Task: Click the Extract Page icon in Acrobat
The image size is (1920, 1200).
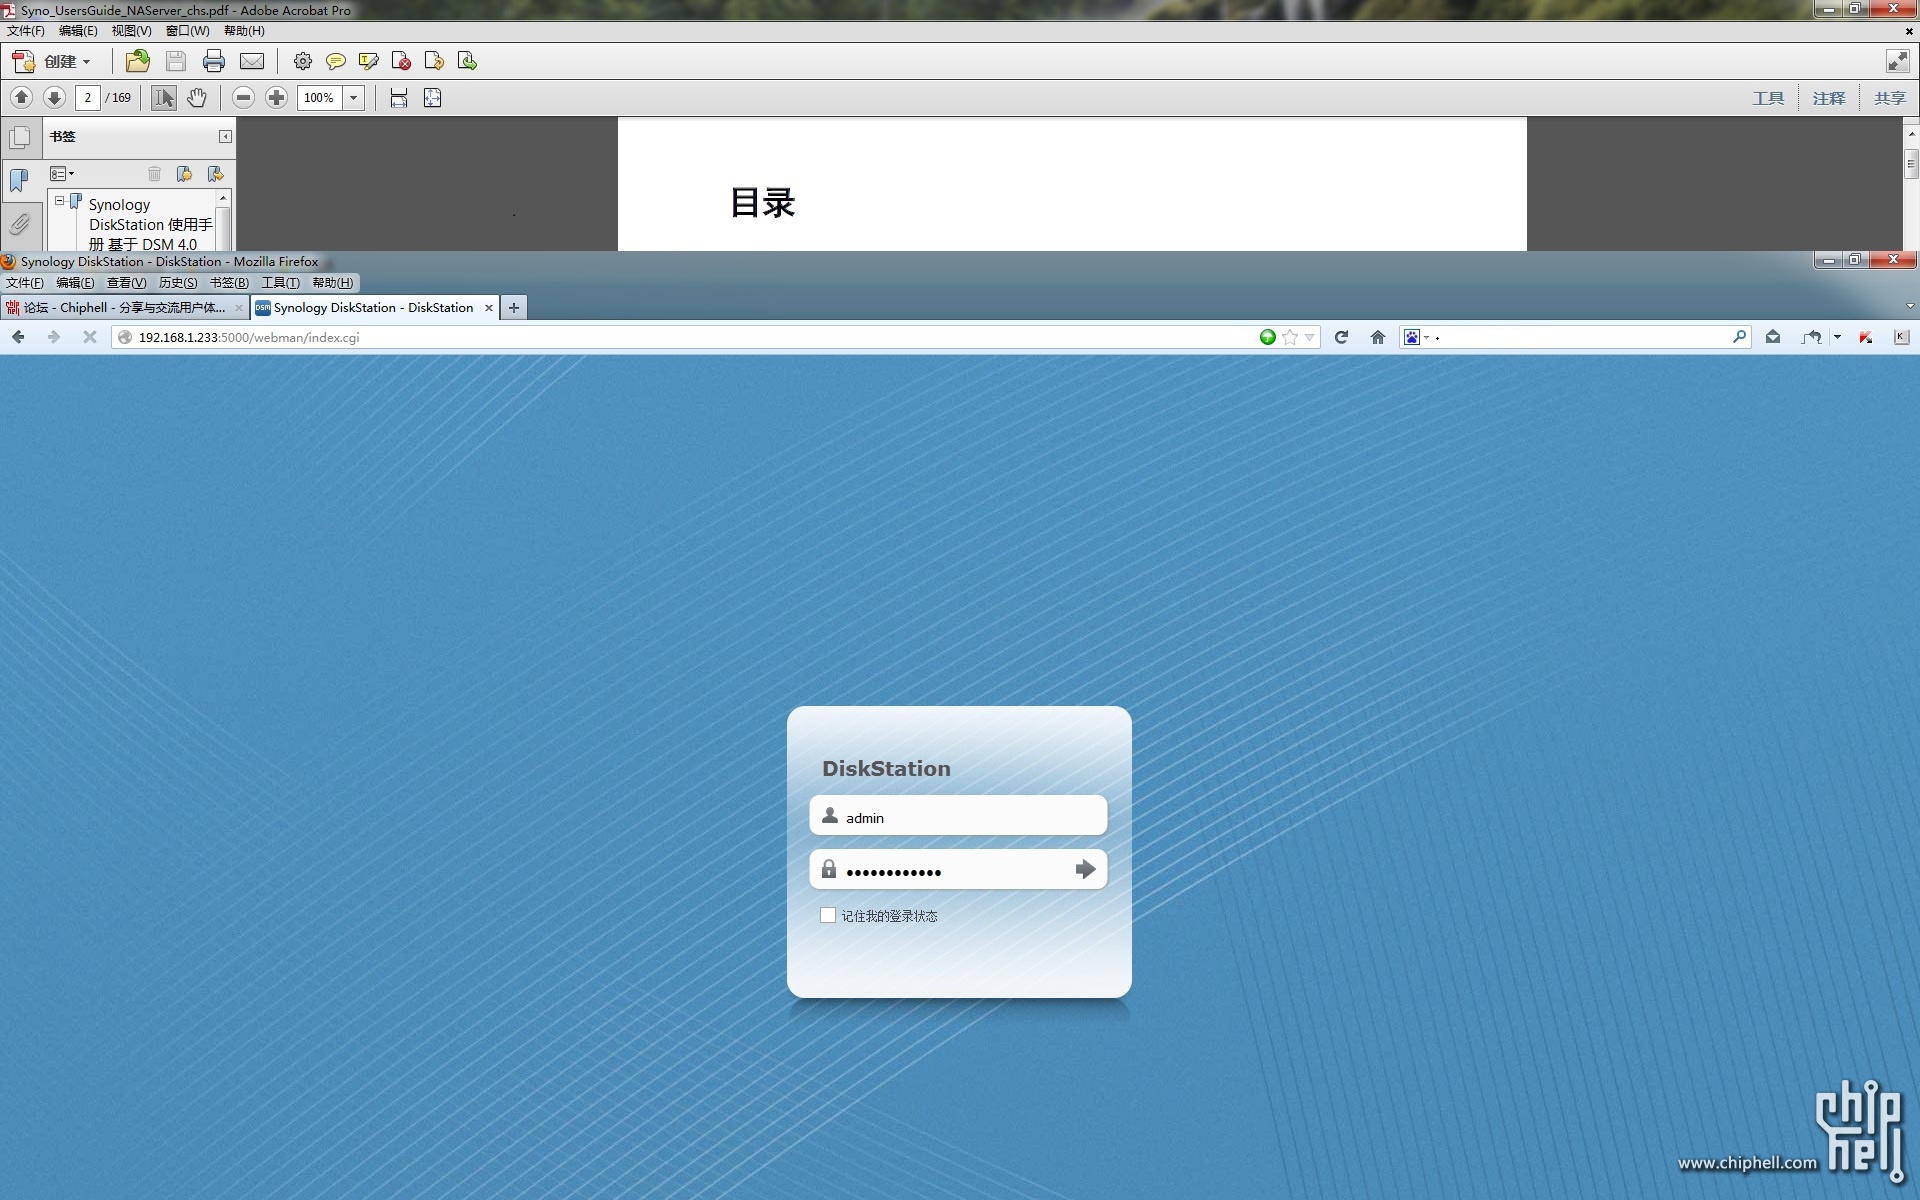Action: (467, 61)
